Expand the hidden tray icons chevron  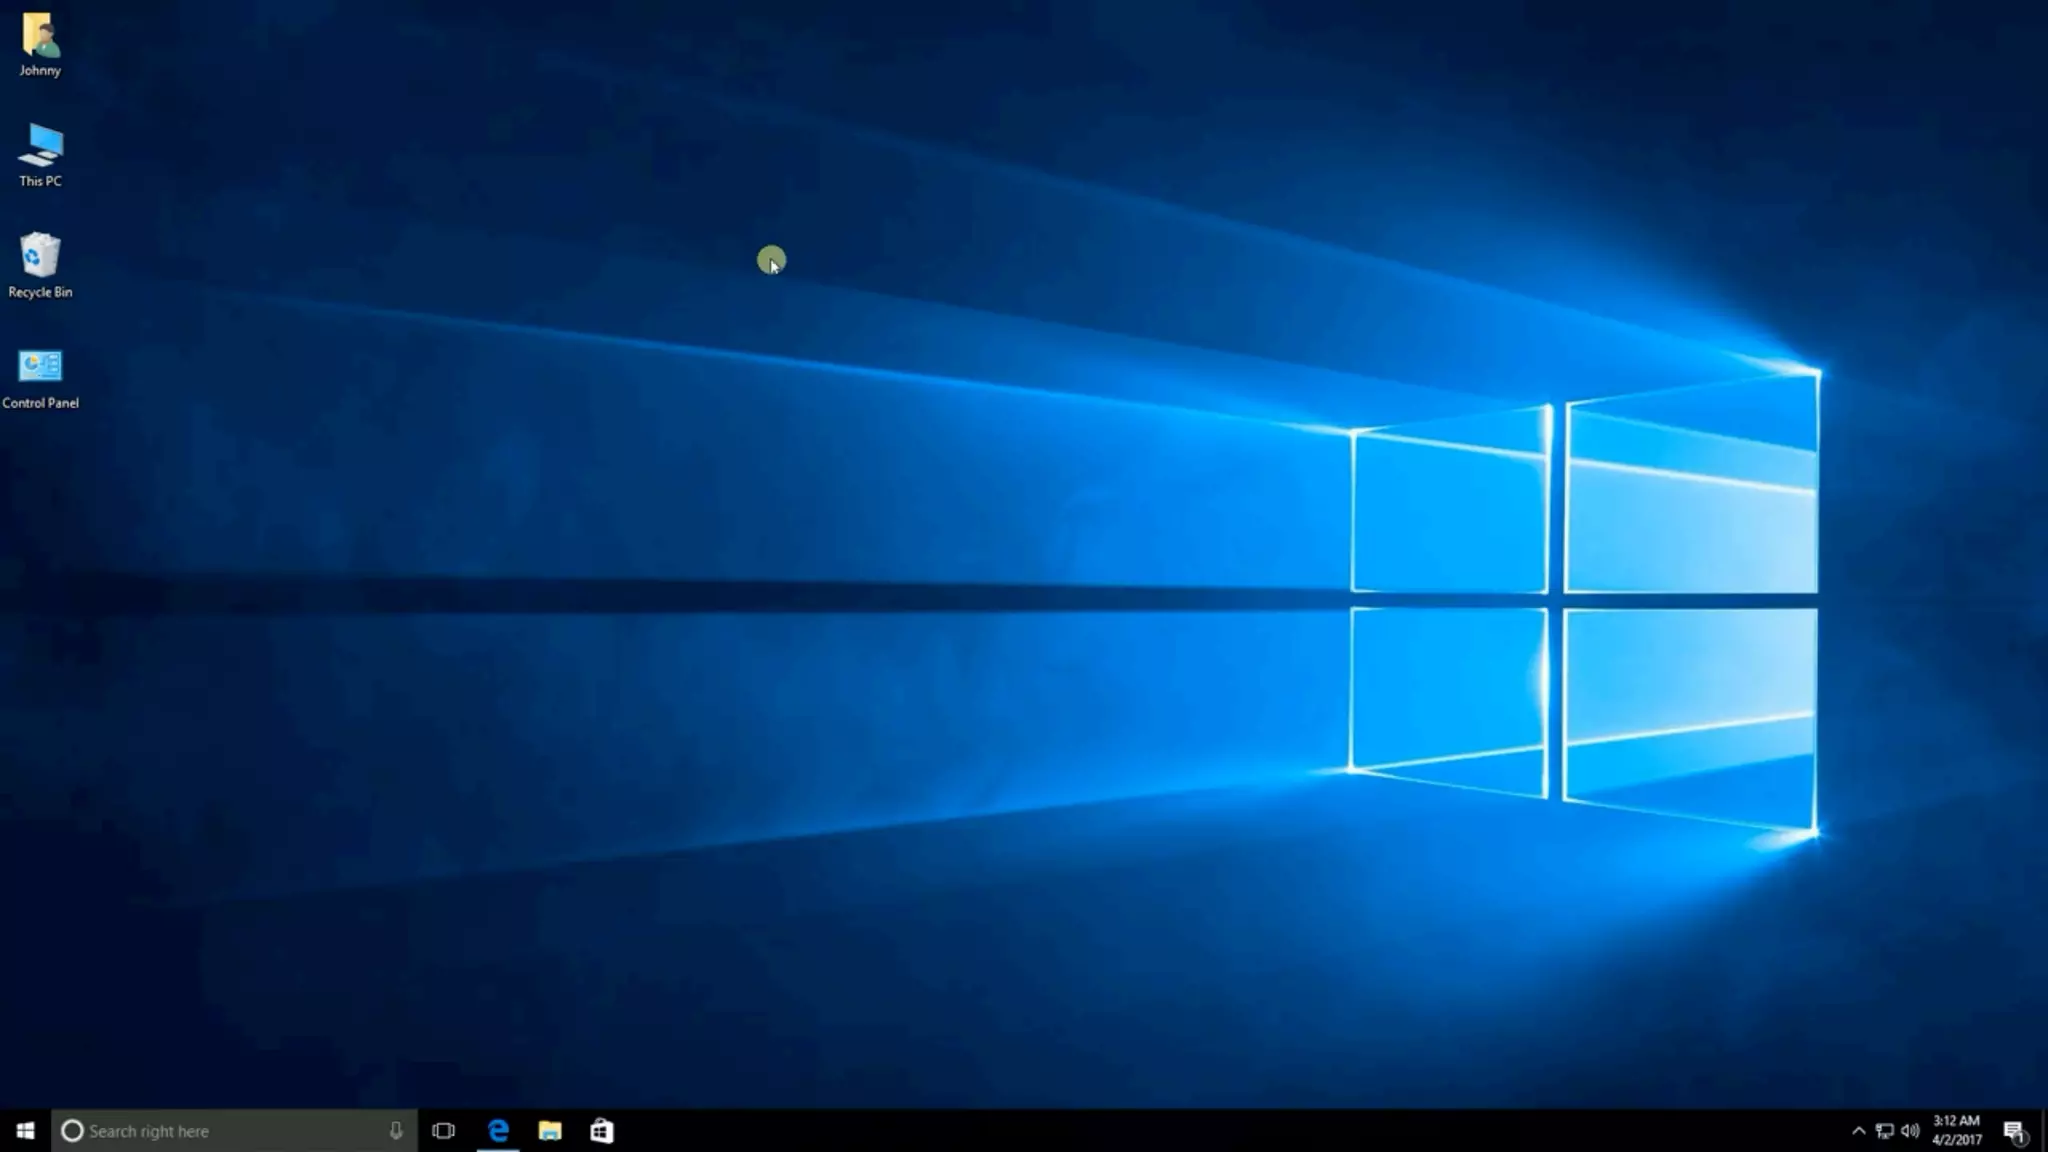[x=1858, y=1131]
